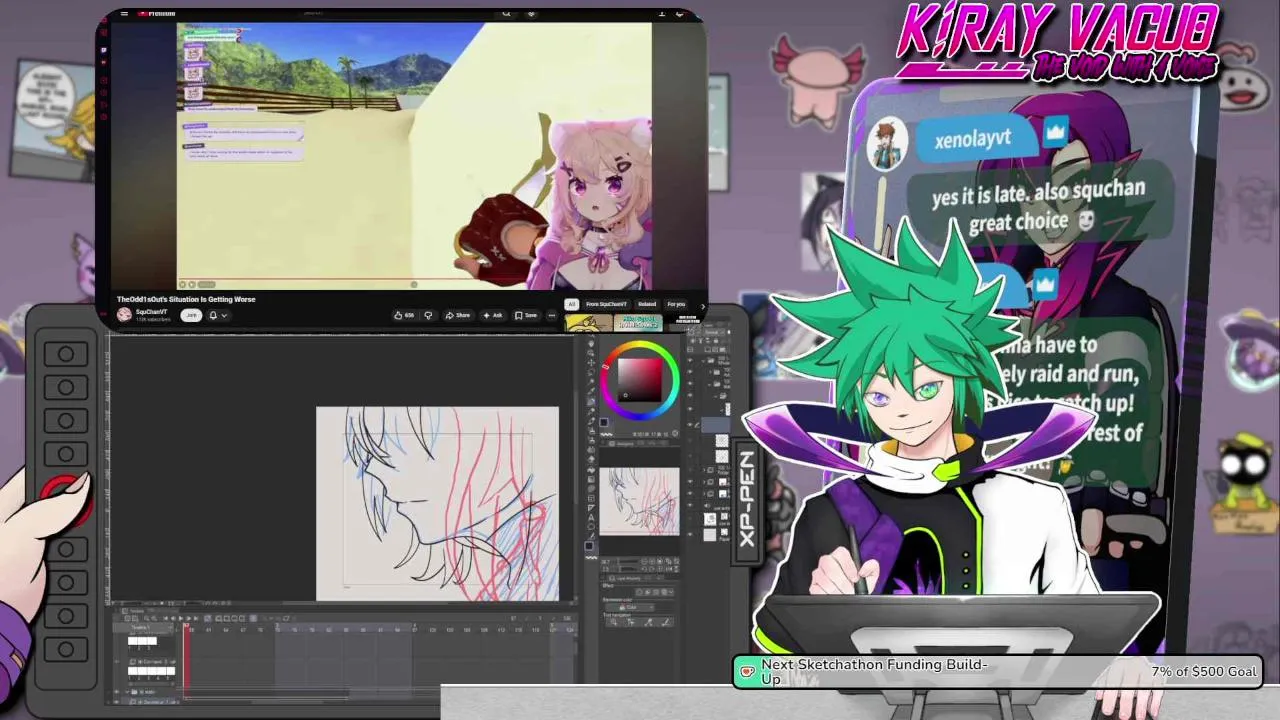
Task: Click the Navigator preview thumbnail
Action: (x=639, y=501)
